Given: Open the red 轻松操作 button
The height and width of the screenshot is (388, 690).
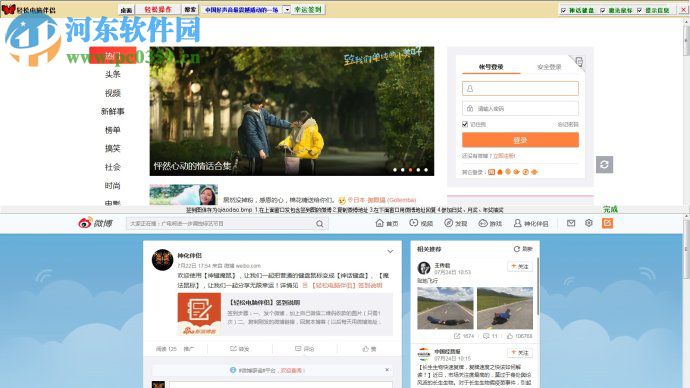Looking at the screenshot, I should tap(158, 9).
